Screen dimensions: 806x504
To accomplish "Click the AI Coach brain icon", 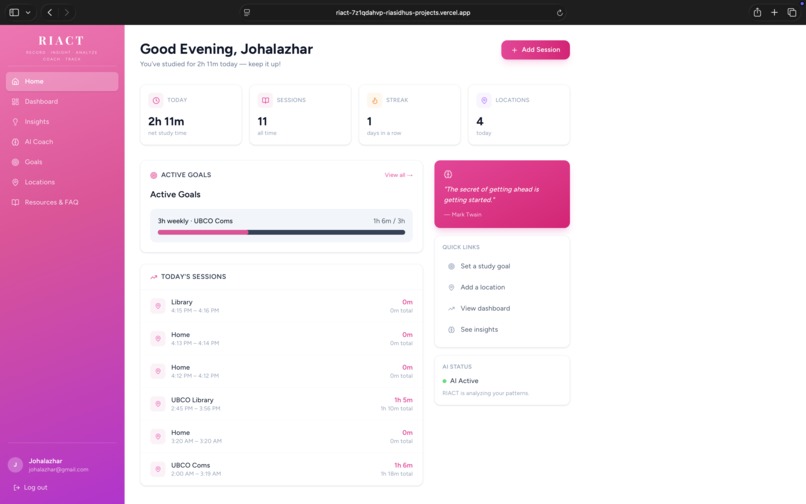I will point(15,142).
